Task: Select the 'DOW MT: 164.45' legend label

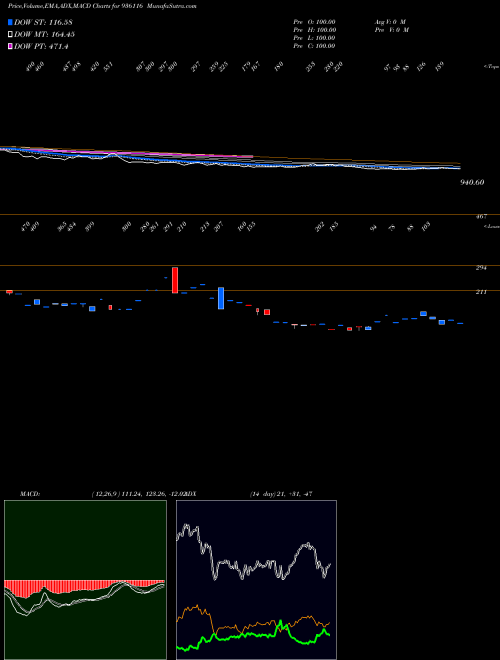Action: 44,35
